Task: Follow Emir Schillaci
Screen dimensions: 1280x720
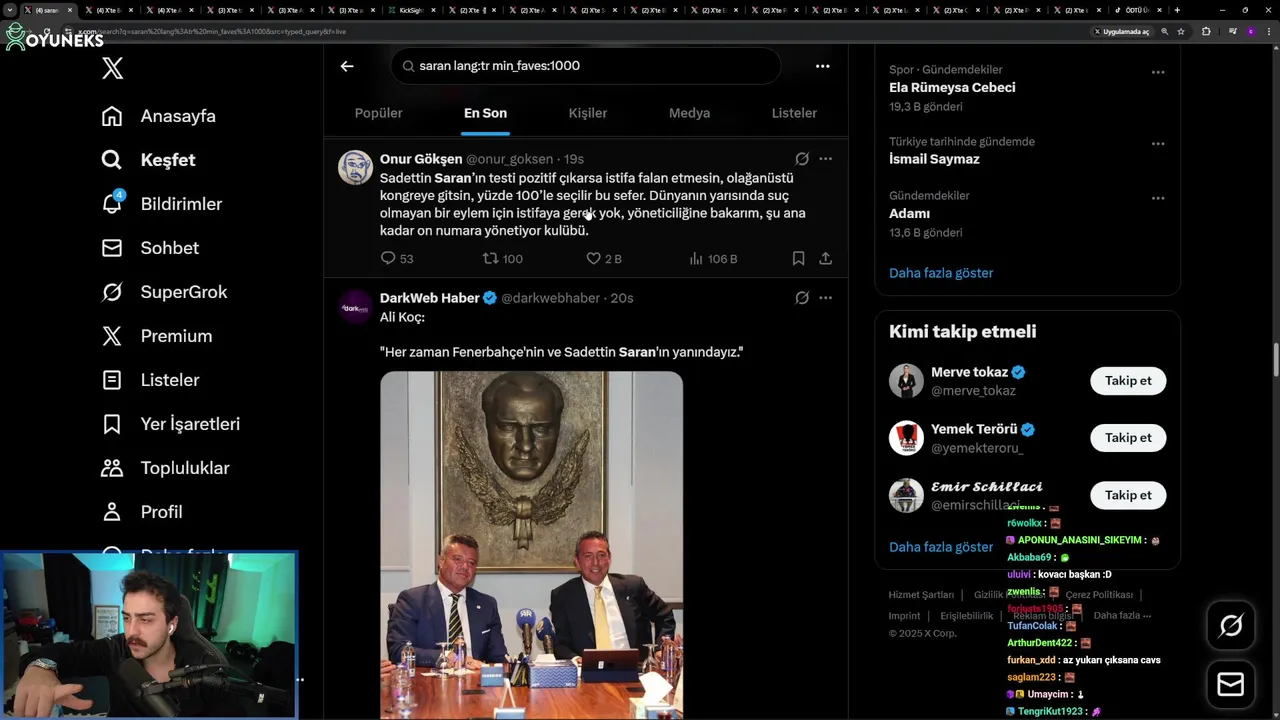Action: point(1128,495)
